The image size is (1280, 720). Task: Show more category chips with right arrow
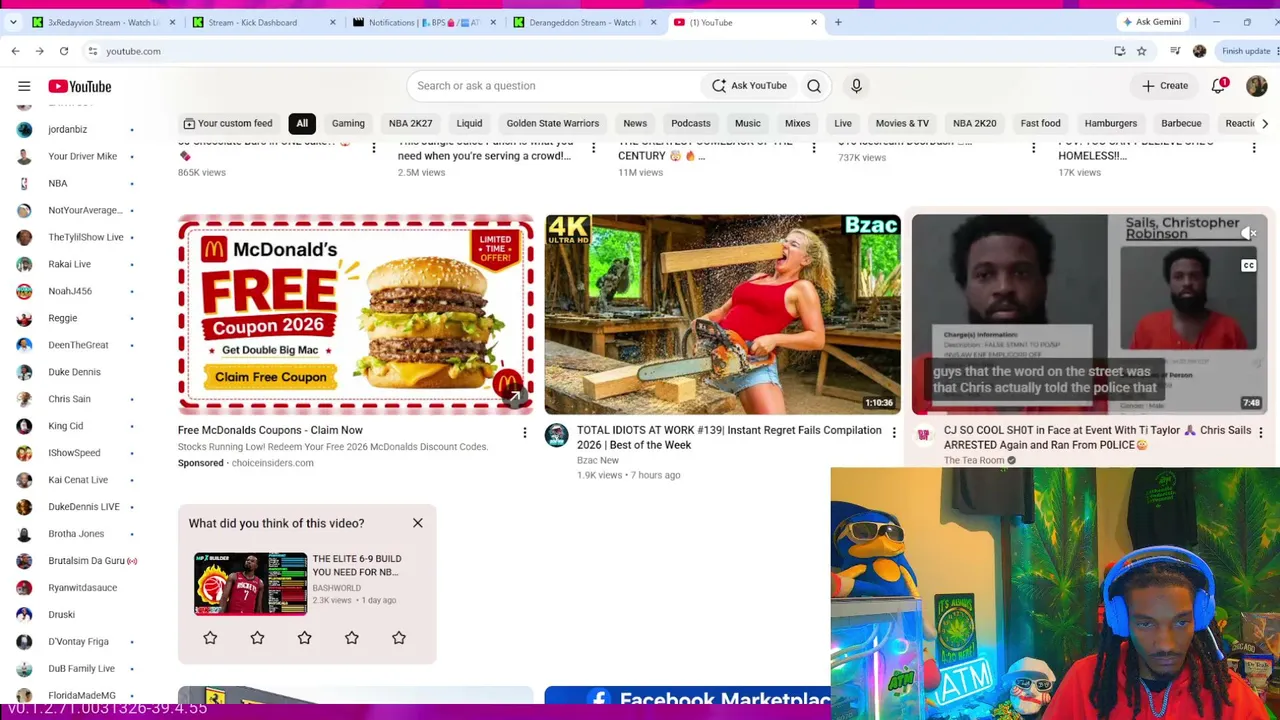1265,124
